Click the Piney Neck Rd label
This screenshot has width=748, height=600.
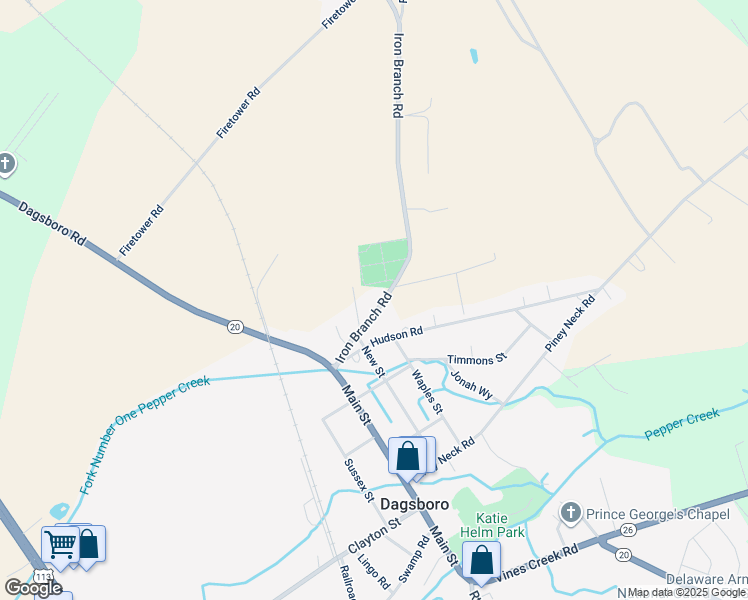click(x=570, y=323)
